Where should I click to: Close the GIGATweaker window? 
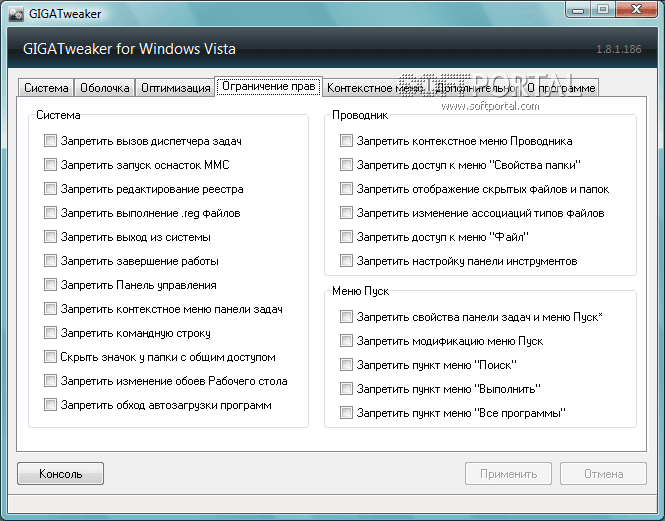coord(636,10)
